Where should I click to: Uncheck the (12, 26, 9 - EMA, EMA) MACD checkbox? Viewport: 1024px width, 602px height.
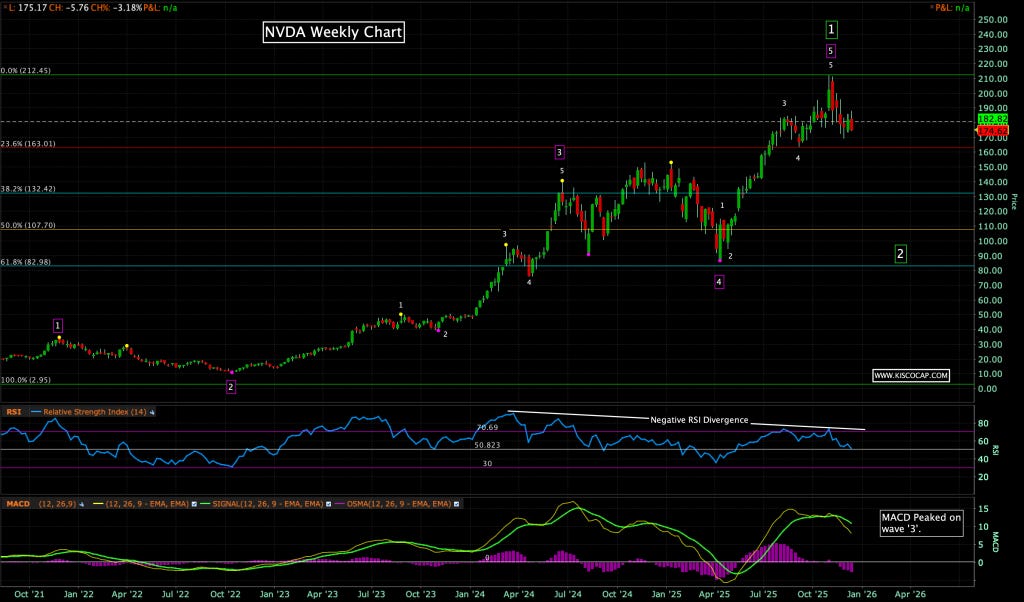(194, 503)
